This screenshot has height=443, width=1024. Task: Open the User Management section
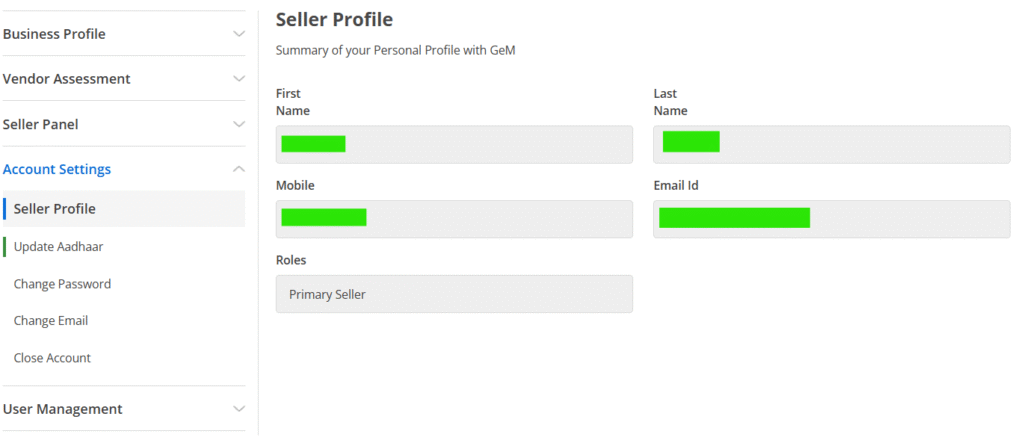(63, 409)
